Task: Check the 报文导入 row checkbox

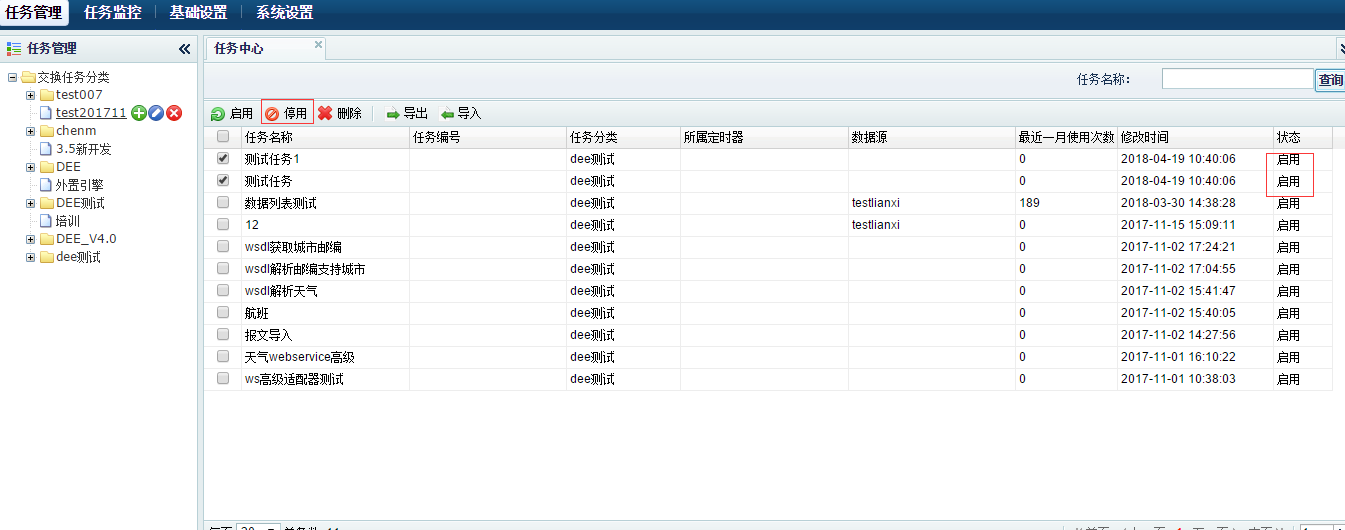Action: point(223,334)
